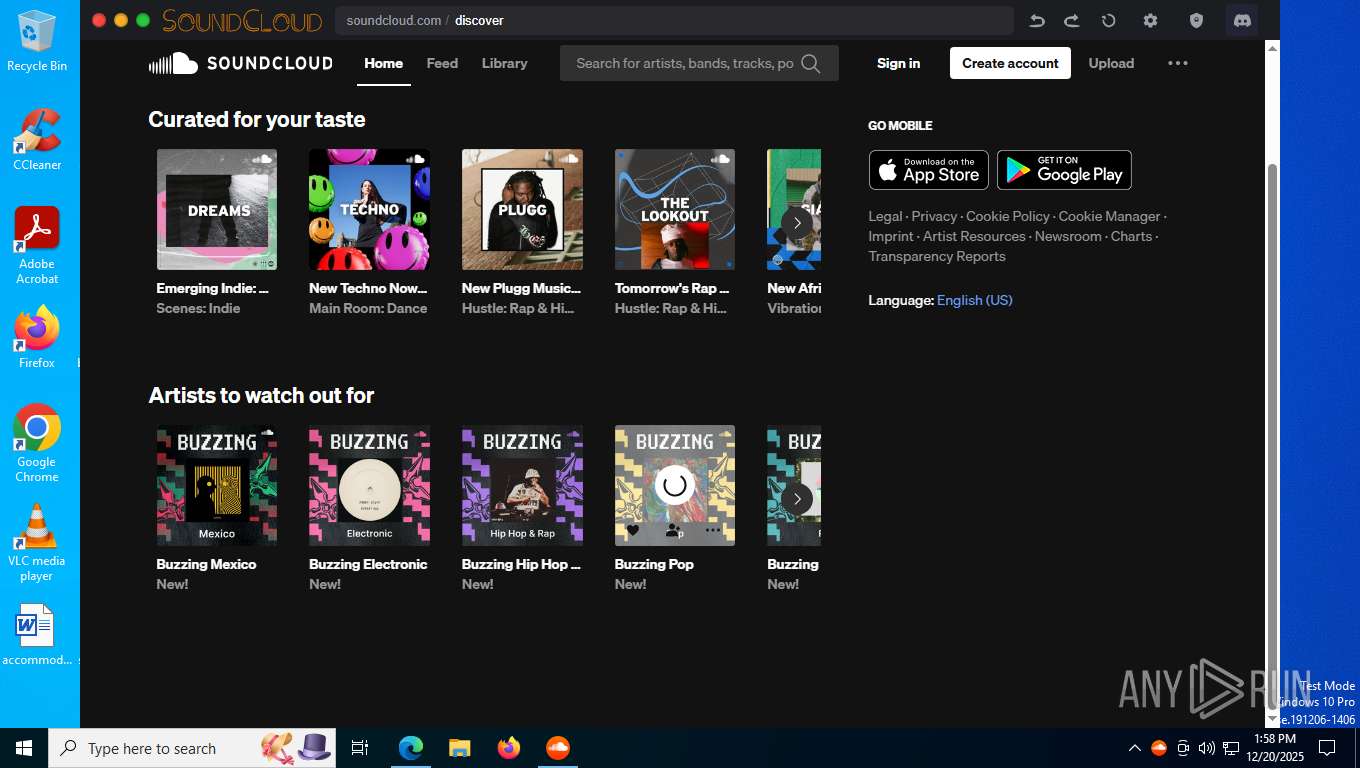This screenshot has height=768, width=1360.
Task: Open Buzzing Mexico cover art
Action: [217, 485]
